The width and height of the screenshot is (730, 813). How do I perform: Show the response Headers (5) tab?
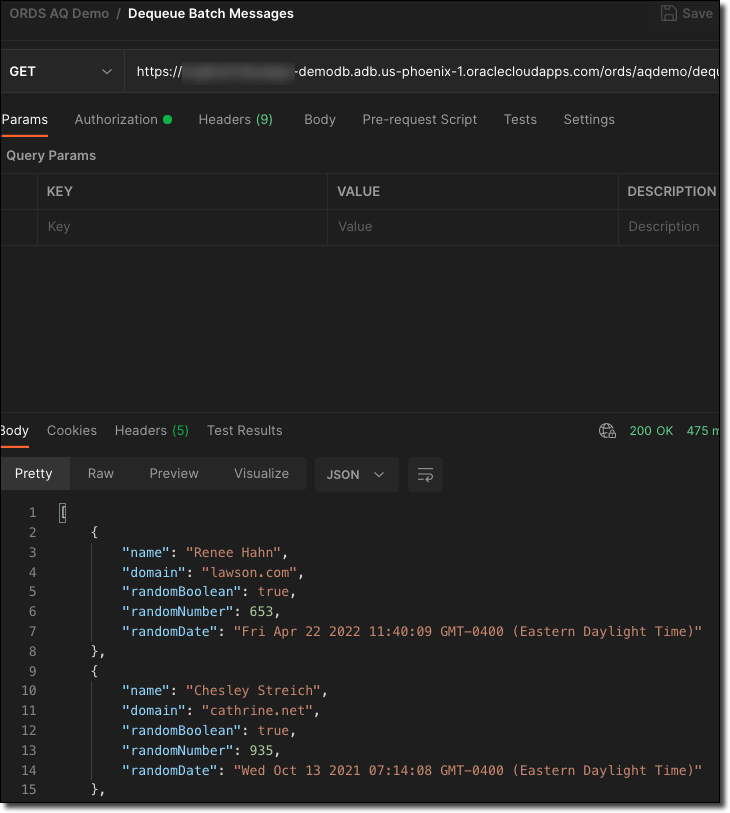(151, 431)
